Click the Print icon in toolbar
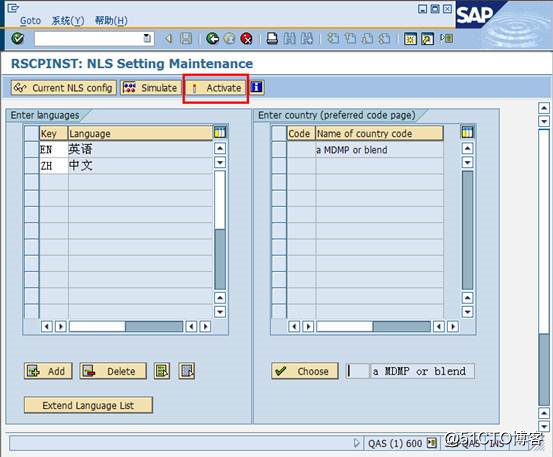The height and width of the screenshot is (457, 553). pos(272,38)
